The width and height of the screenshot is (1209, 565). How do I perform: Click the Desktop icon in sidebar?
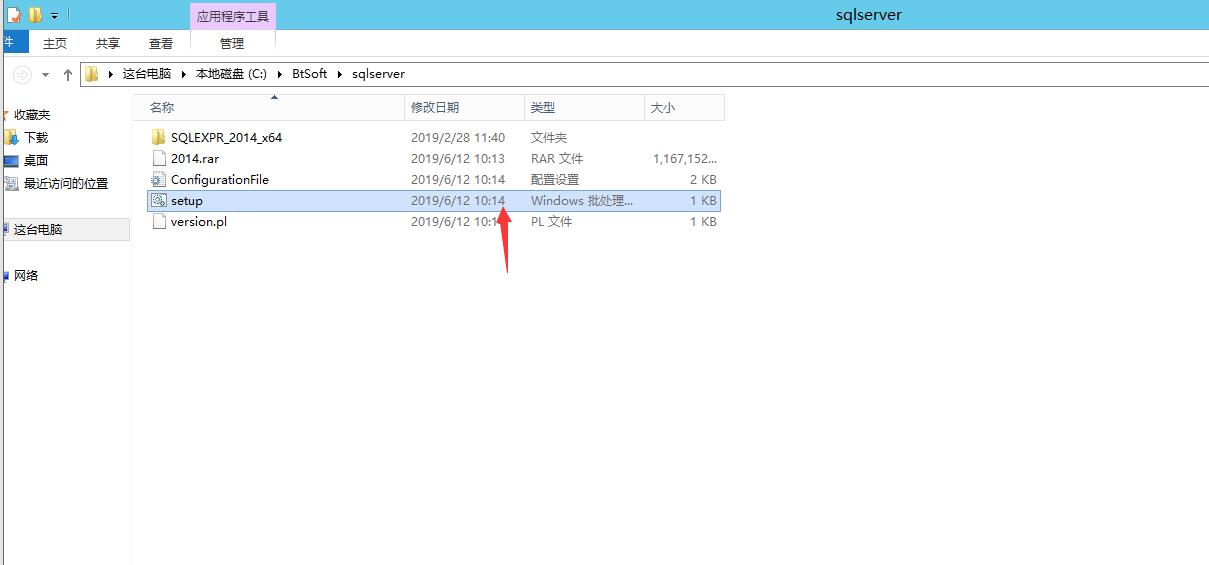(x=11, y=160)
